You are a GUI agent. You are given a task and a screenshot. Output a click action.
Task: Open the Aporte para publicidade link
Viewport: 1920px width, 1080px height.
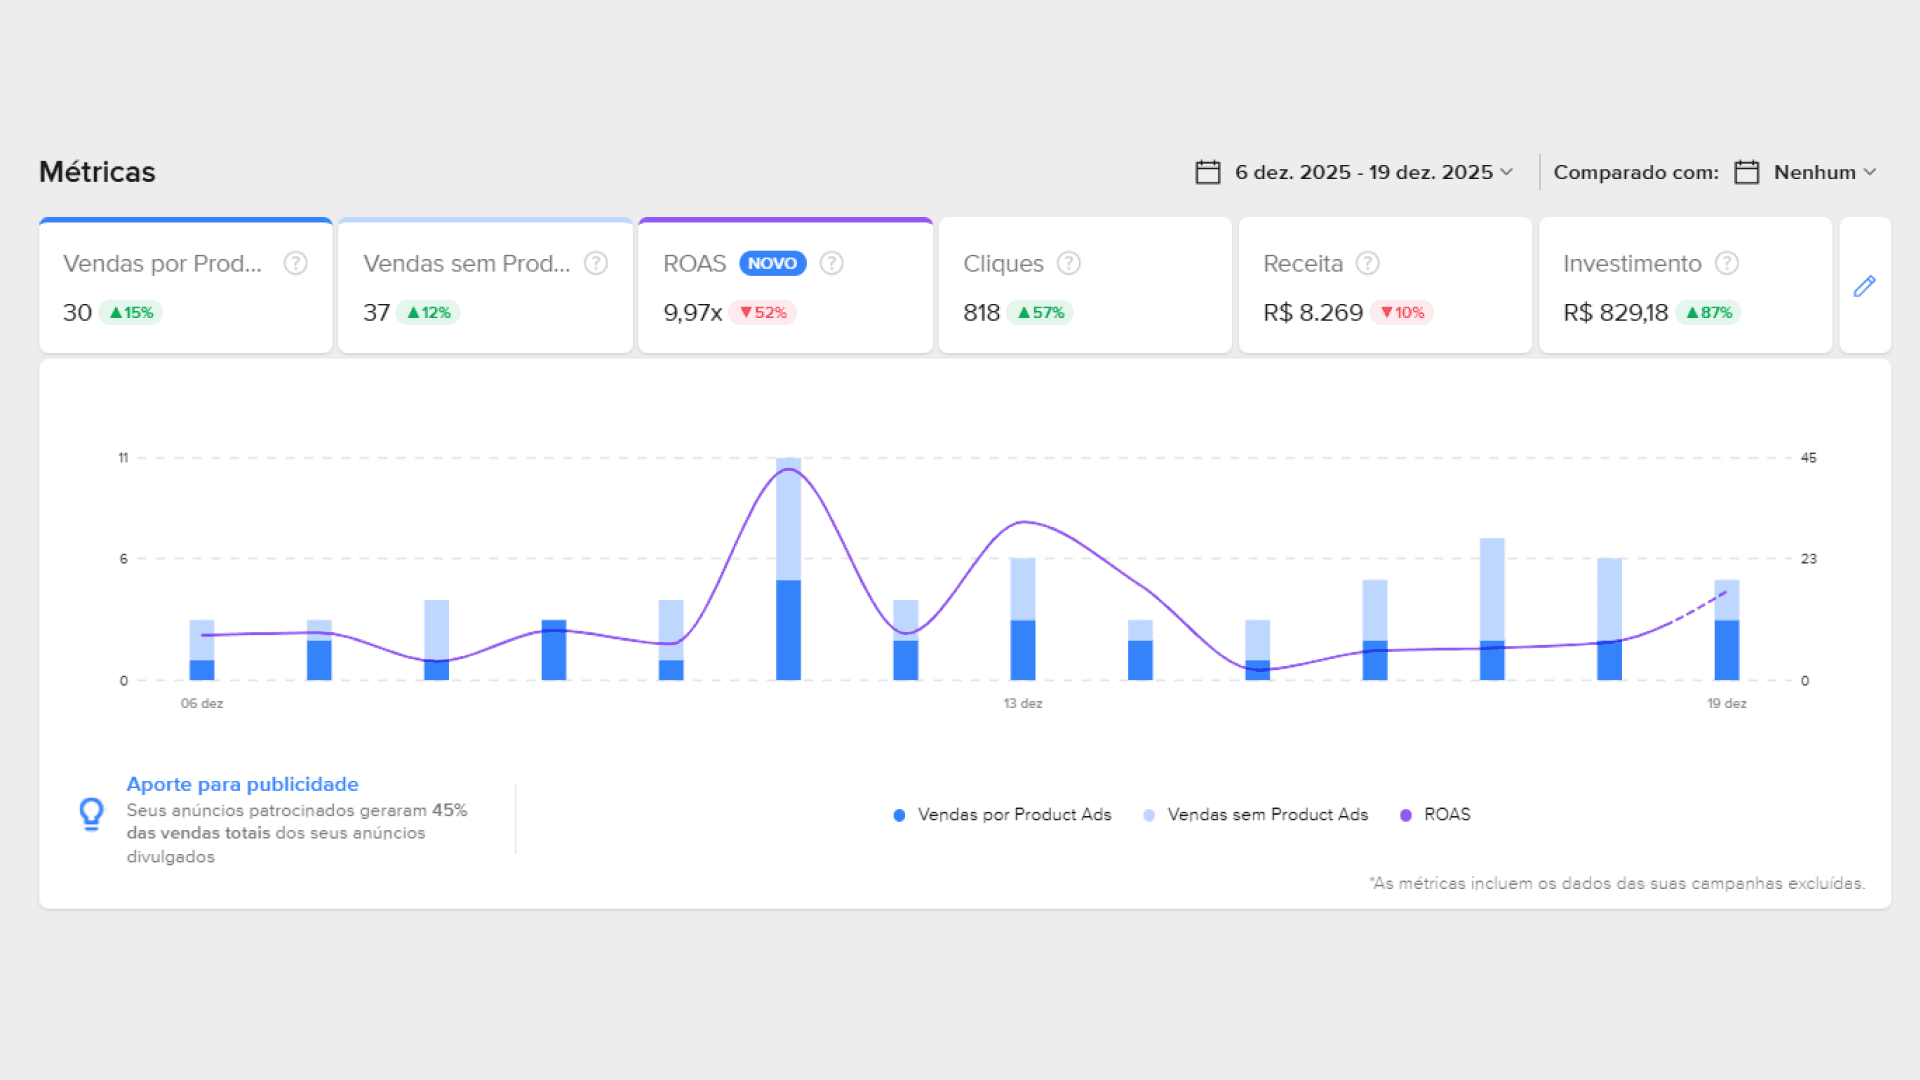242,785
